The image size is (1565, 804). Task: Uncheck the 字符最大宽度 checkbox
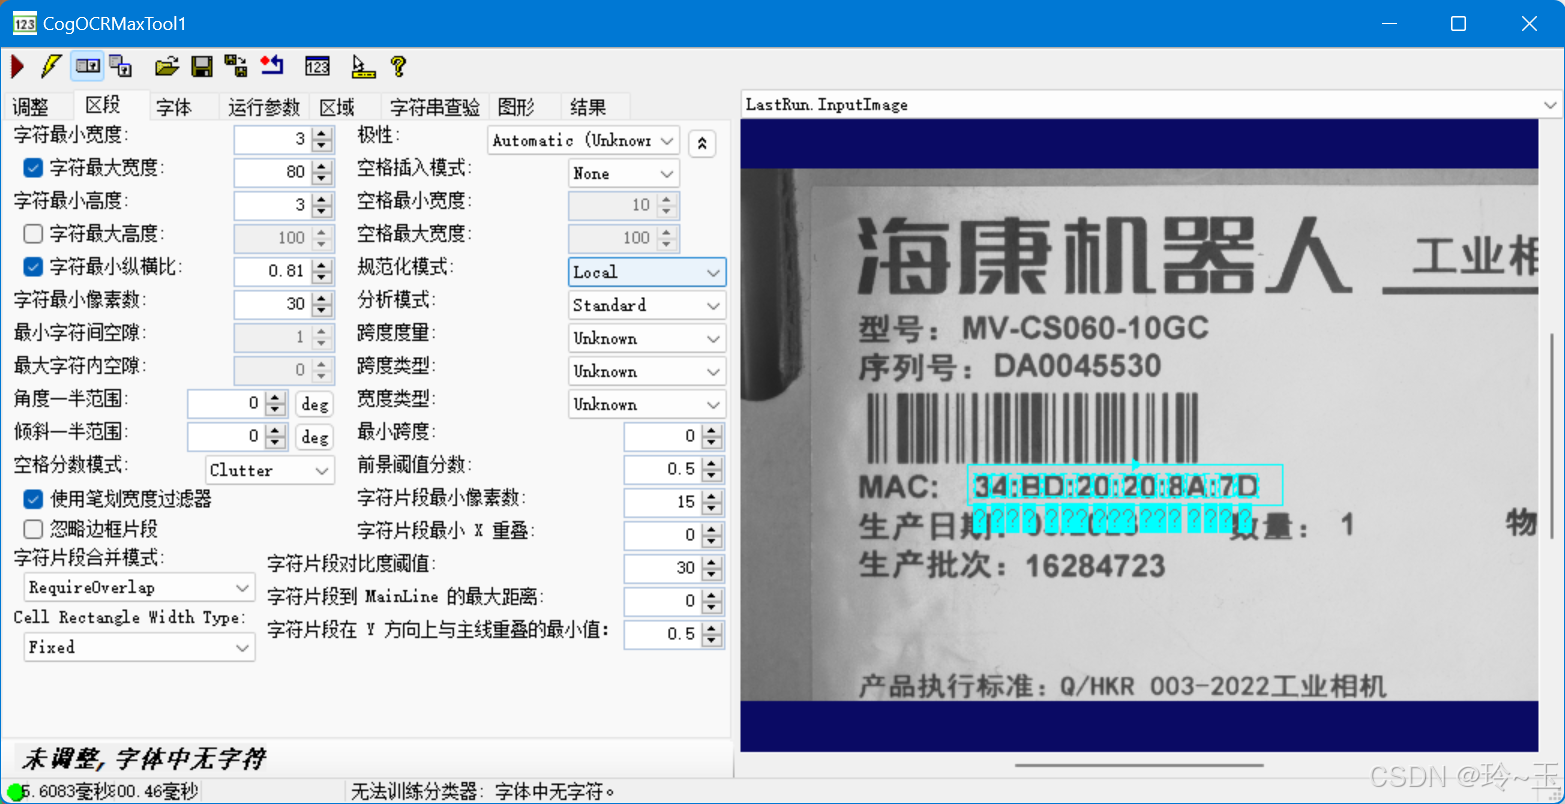point(33,168)
